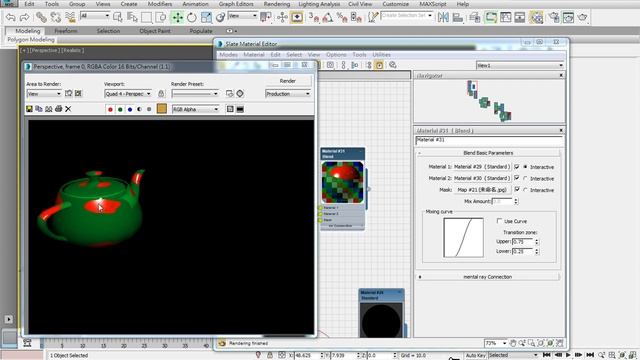Click the Edit Region icon near Area to Render
The image size is (640, 360).
tap(68, 93)
